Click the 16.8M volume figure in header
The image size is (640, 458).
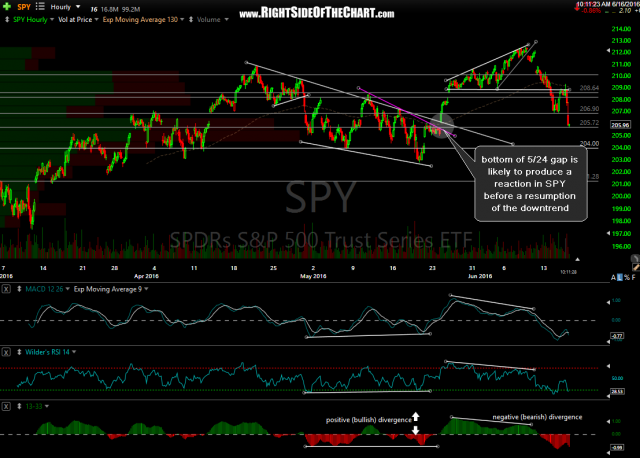pyautogui.click(x=108, y=9)
